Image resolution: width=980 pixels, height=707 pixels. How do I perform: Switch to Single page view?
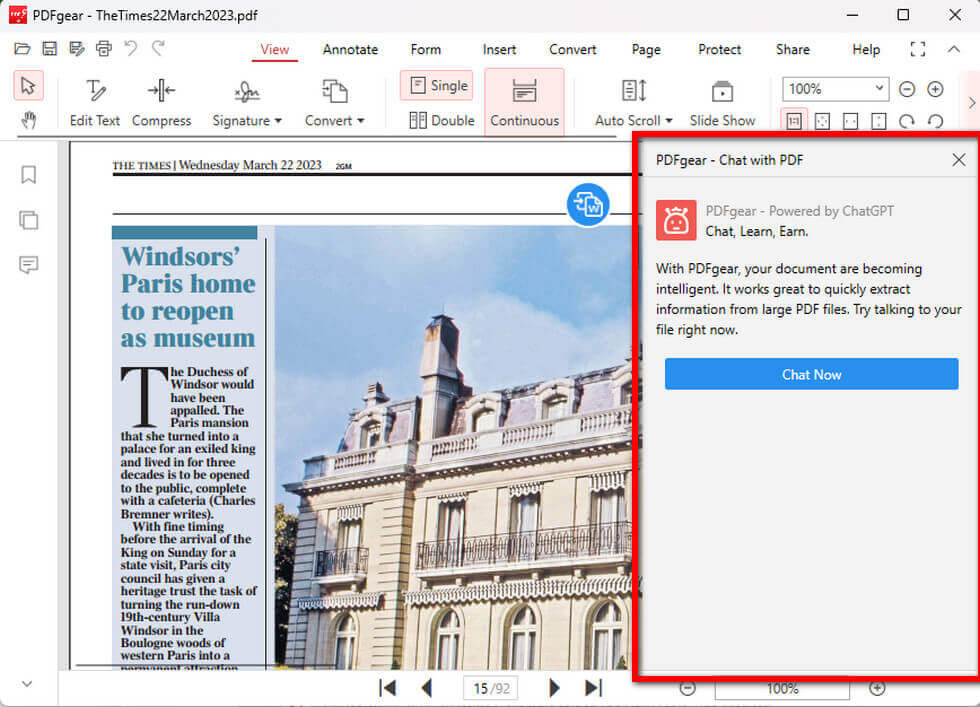pyautogui.click(x=438, y=86)
